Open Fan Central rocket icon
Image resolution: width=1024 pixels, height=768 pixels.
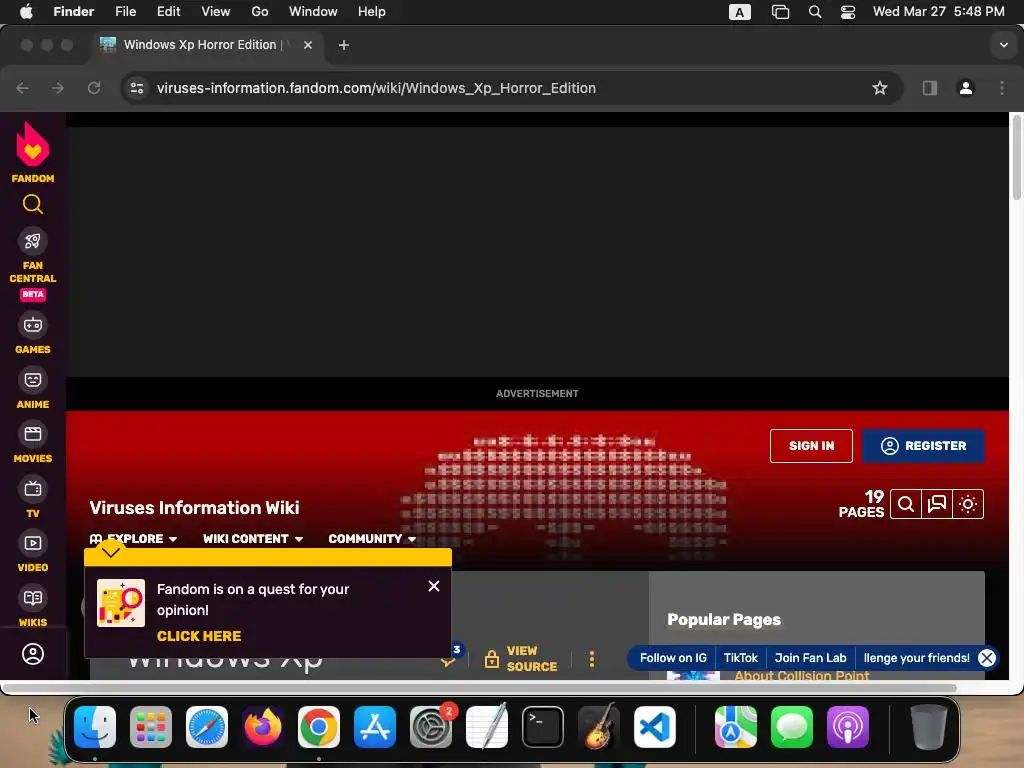pos(33,242)
